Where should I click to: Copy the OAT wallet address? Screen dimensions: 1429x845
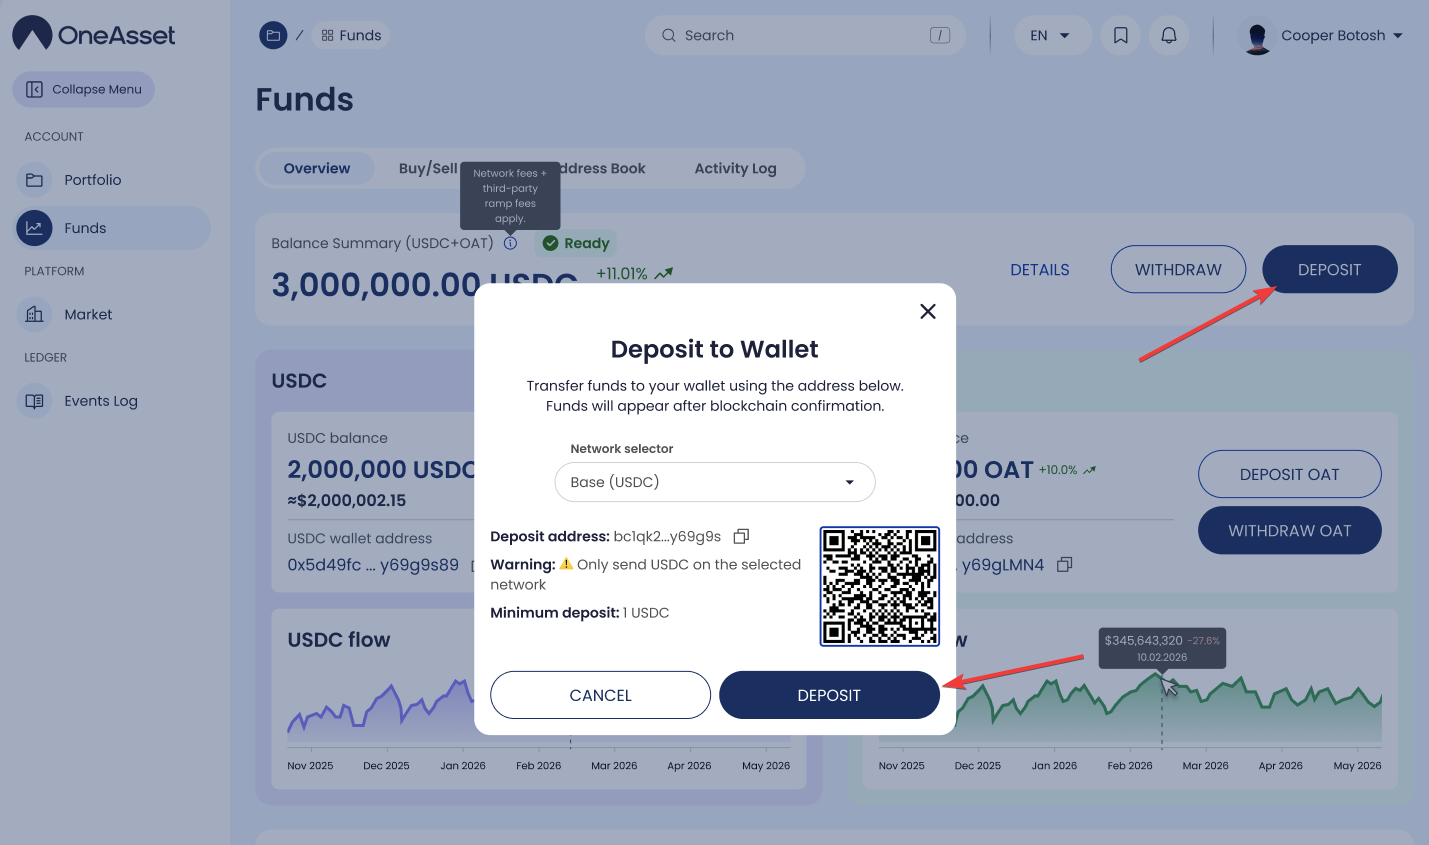(1065, 565)
